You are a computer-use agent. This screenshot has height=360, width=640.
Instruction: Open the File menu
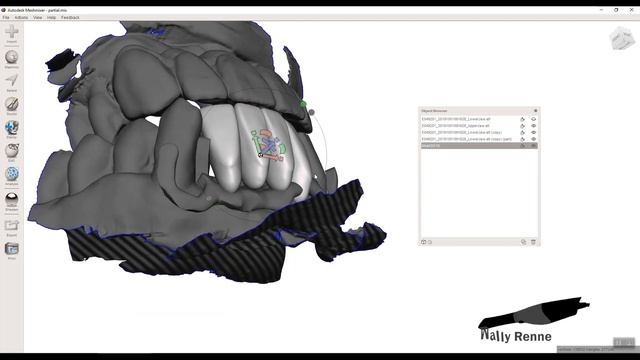point(6,18)
